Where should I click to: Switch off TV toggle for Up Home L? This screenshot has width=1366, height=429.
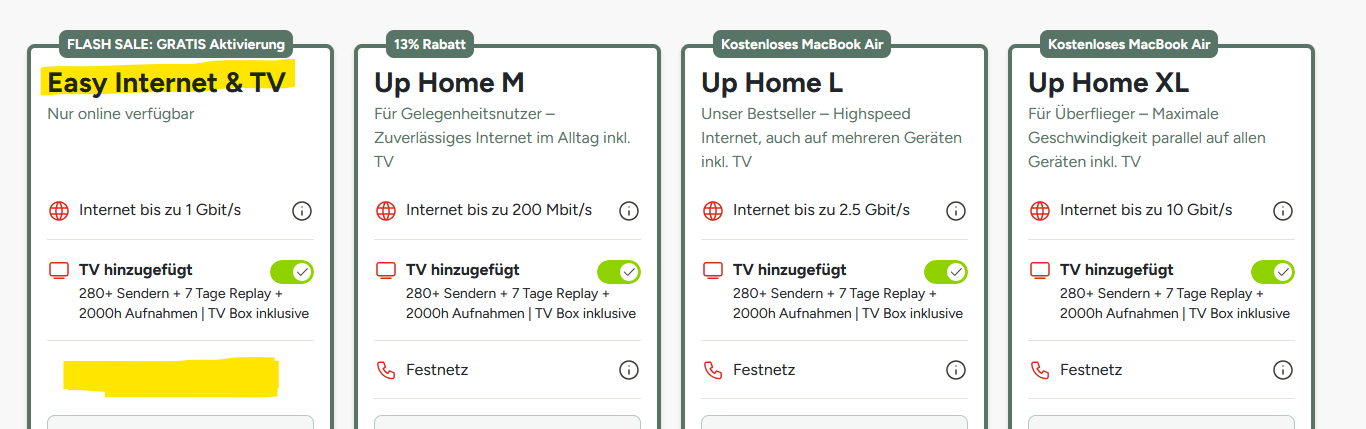[946, 271]
